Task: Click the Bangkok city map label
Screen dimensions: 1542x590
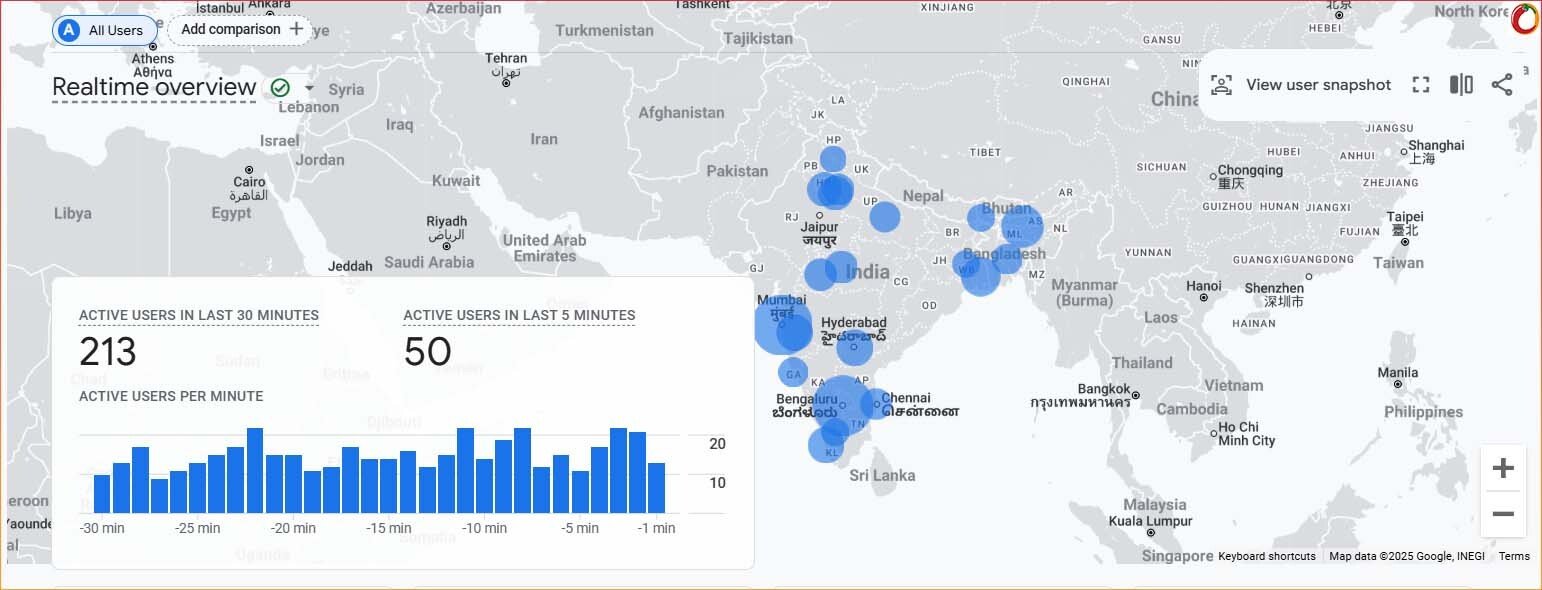Action: tap(1104, 389)
